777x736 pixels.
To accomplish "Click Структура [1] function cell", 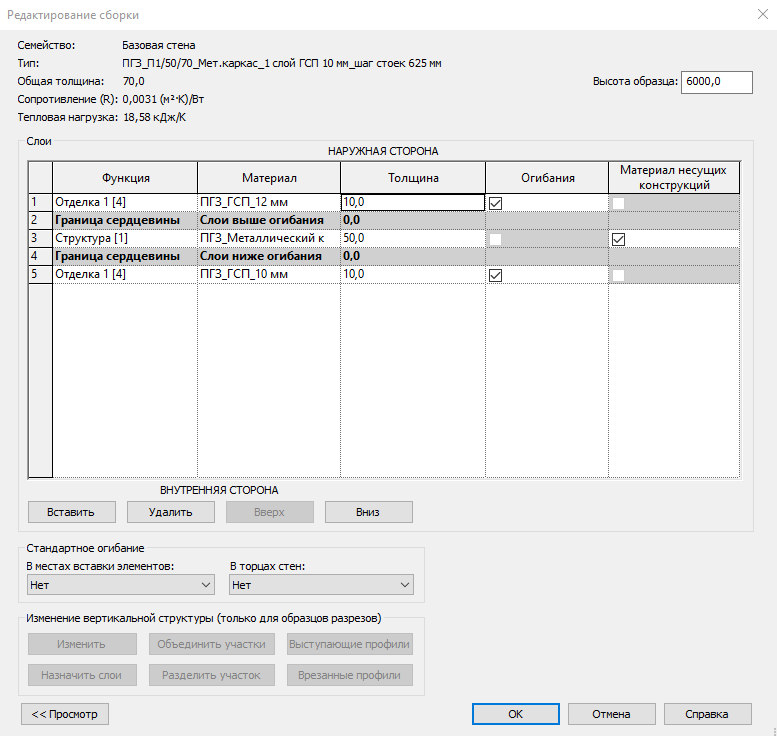I will 124,238.
